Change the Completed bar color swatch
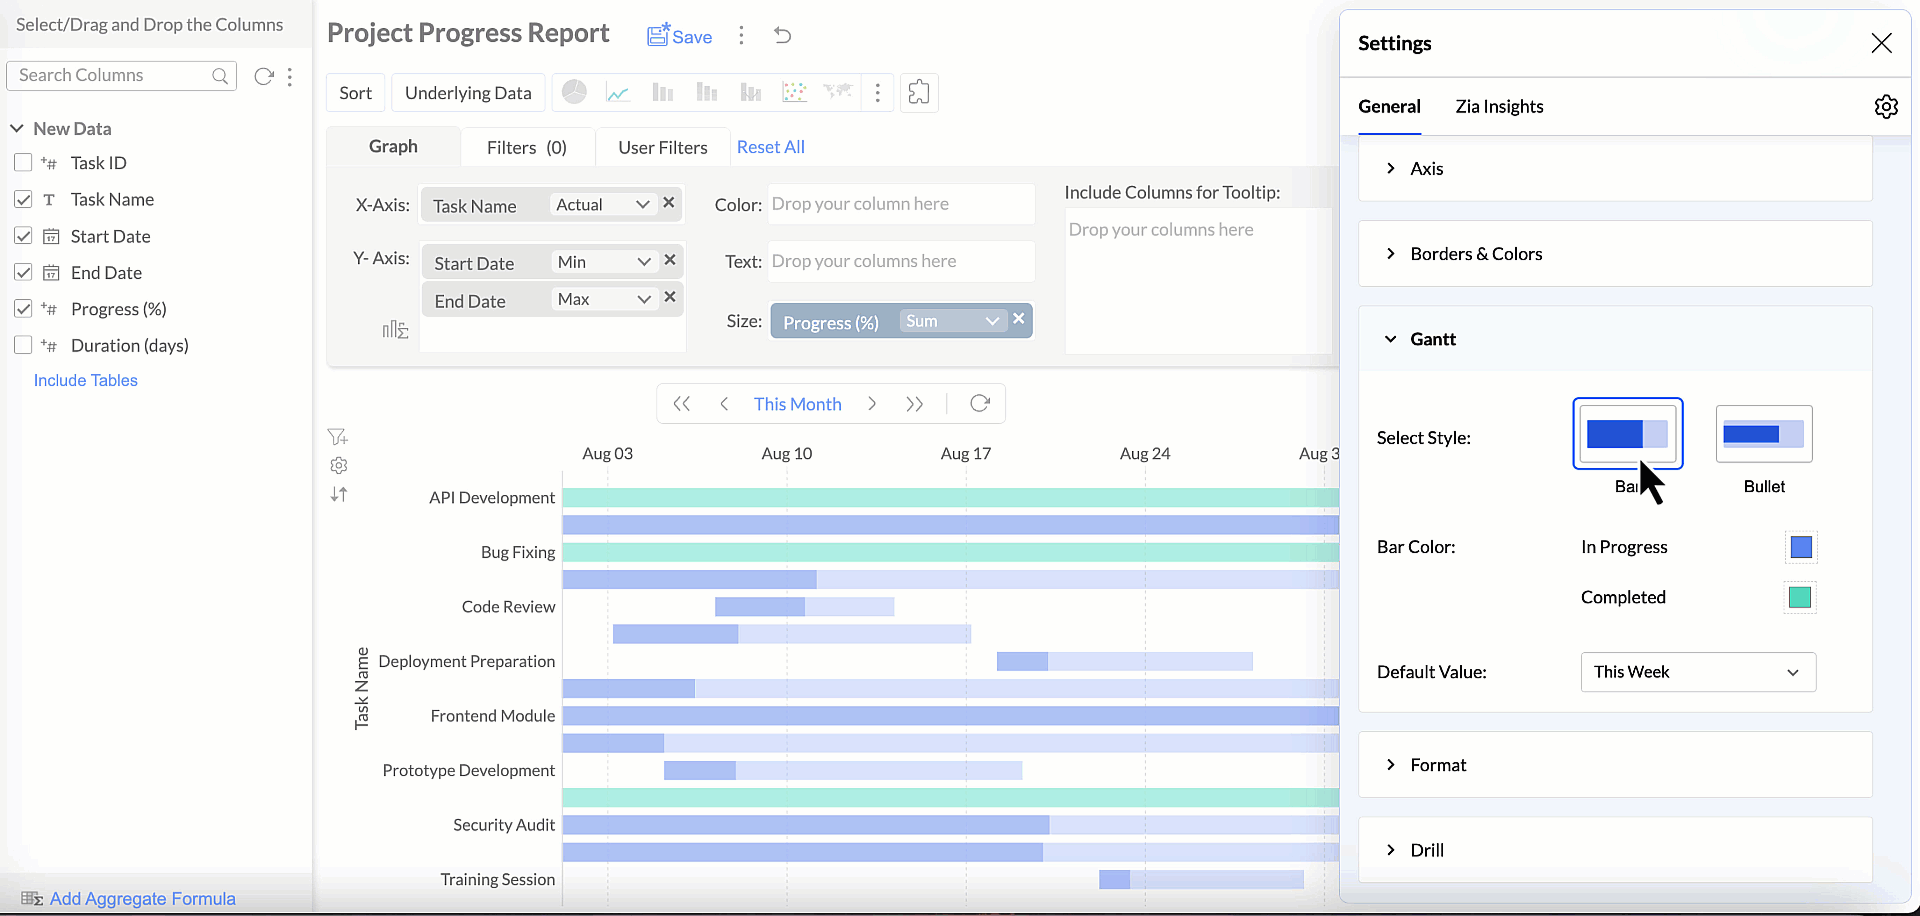Image resolution: width=1920 pixels, height=916 pixels. pos(1799,598)
